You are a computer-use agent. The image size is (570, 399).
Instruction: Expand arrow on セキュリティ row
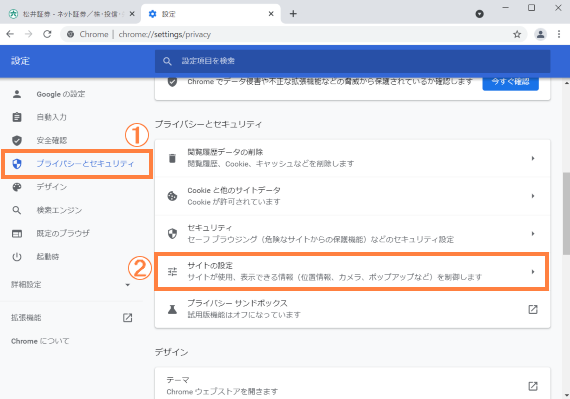point(533,234)
